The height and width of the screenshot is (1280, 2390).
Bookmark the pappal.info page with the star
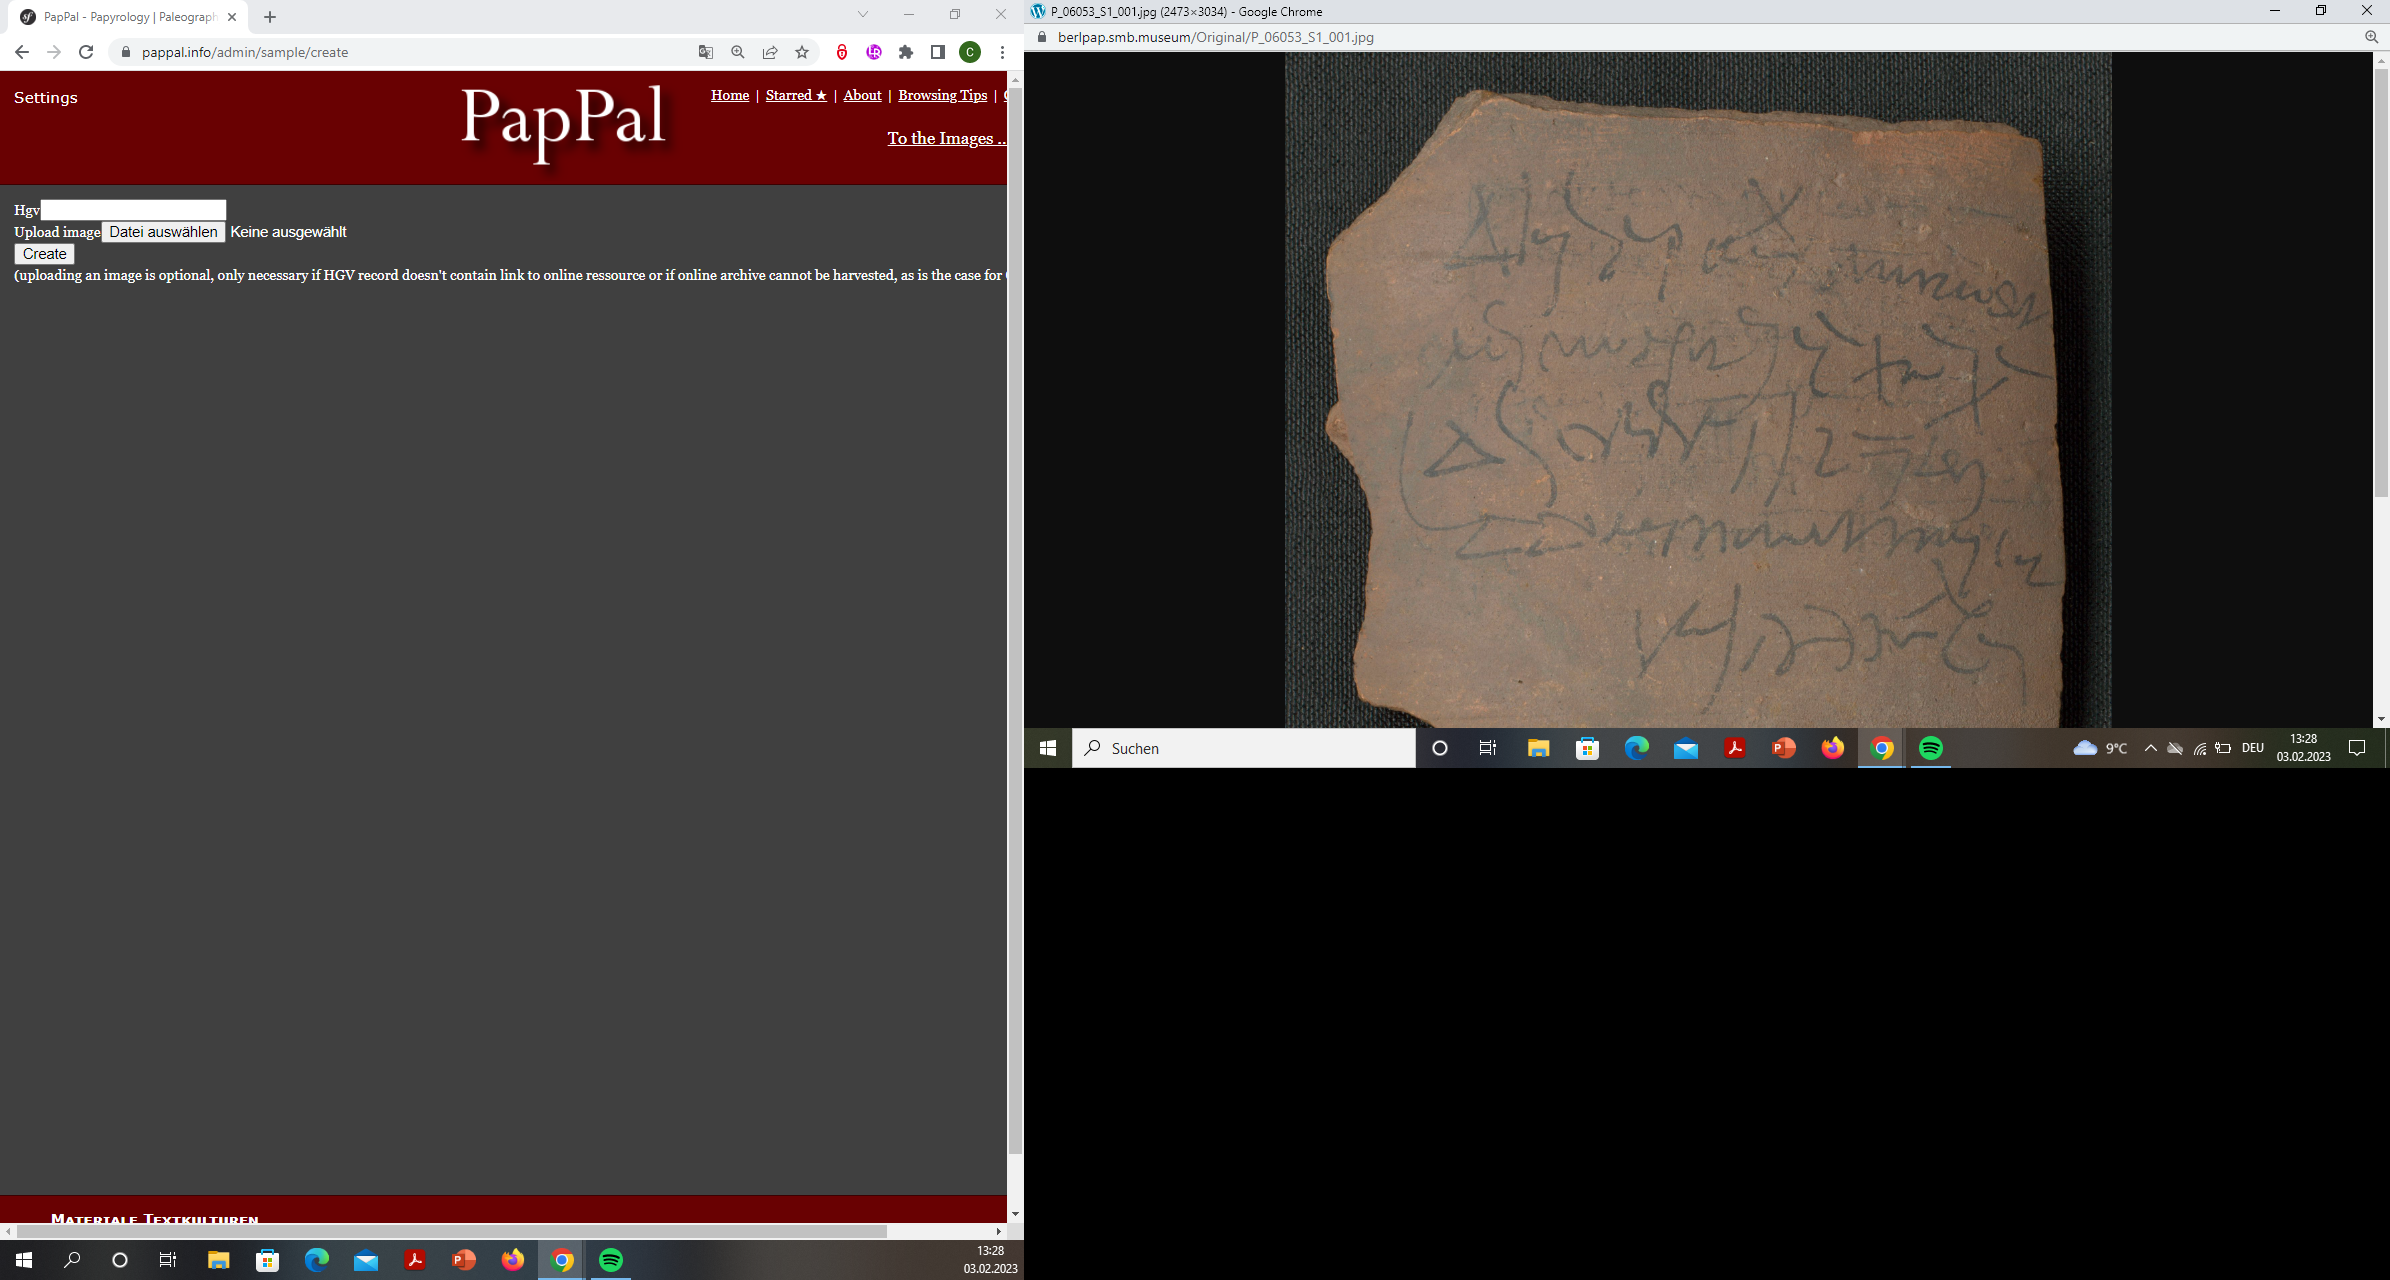[x=802, y=52]
